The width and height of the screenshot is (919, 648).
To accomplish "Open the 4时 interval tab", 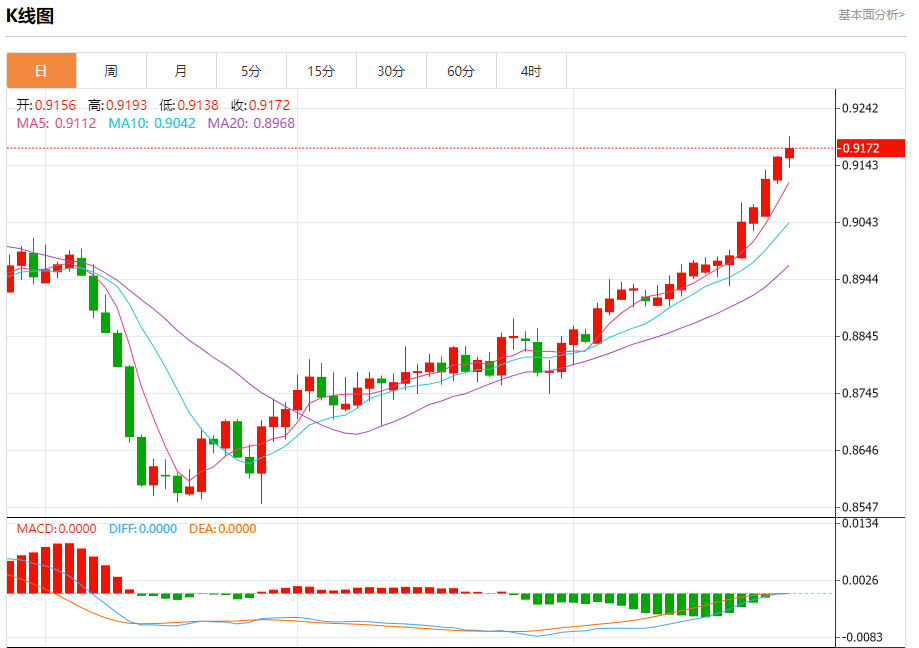I will (x=531, y=71).
